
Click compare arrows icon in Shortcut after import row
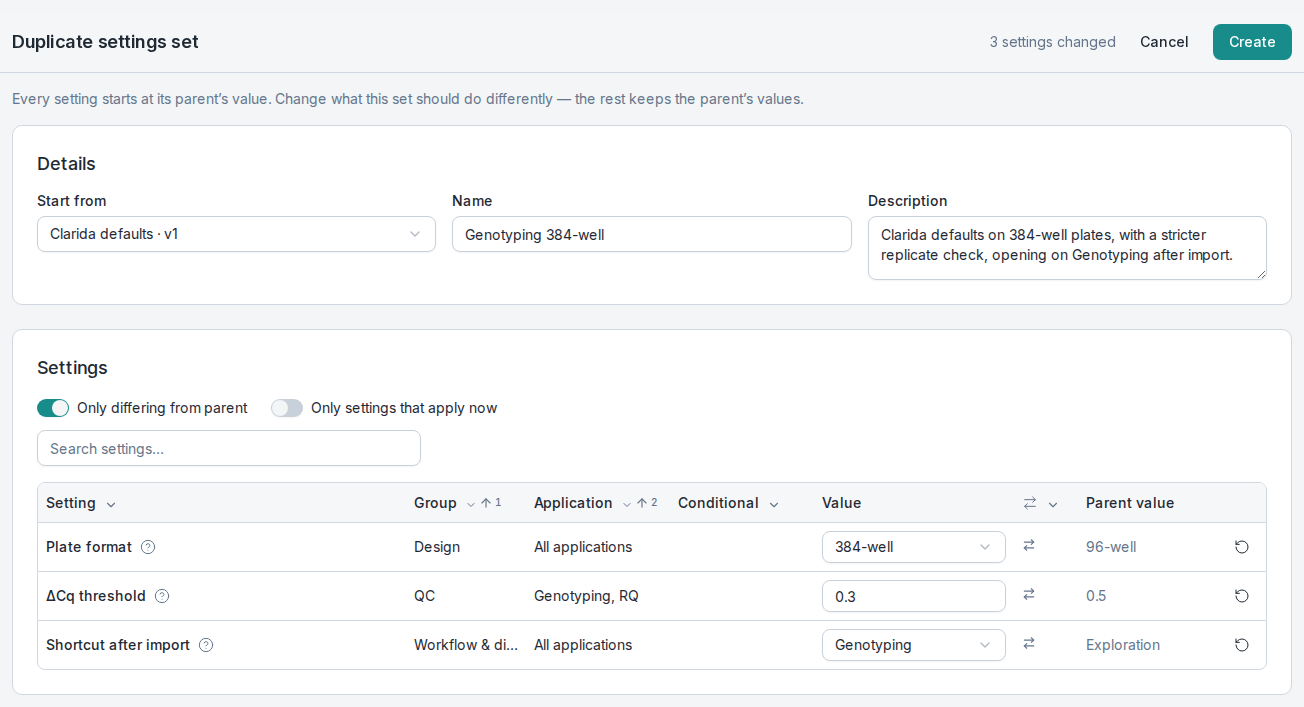tap(1029, 644)
